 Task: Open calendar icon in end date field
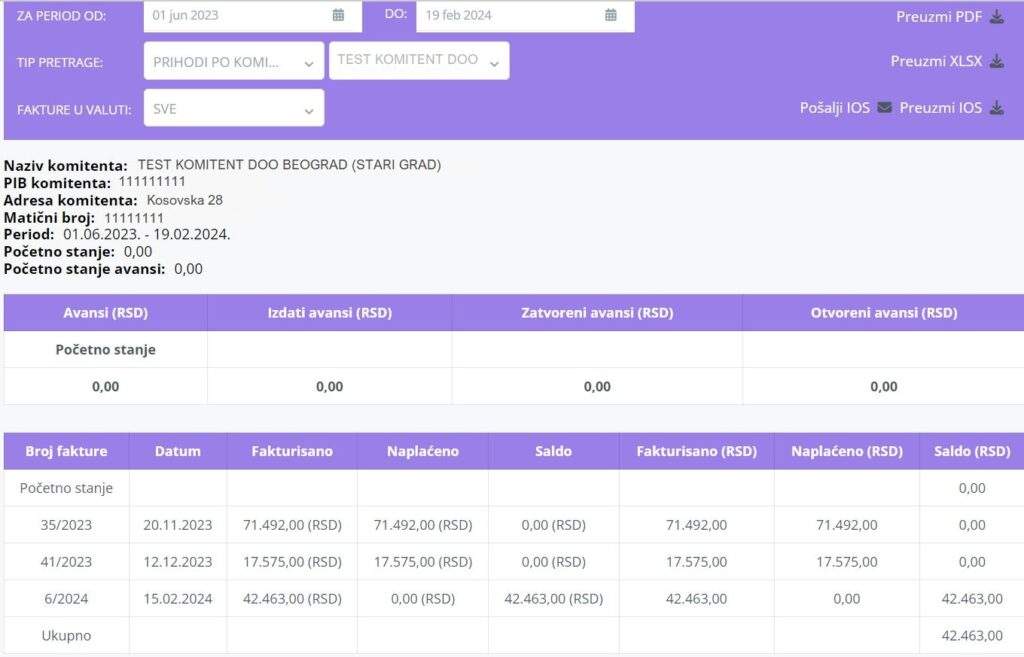[611, 15]
